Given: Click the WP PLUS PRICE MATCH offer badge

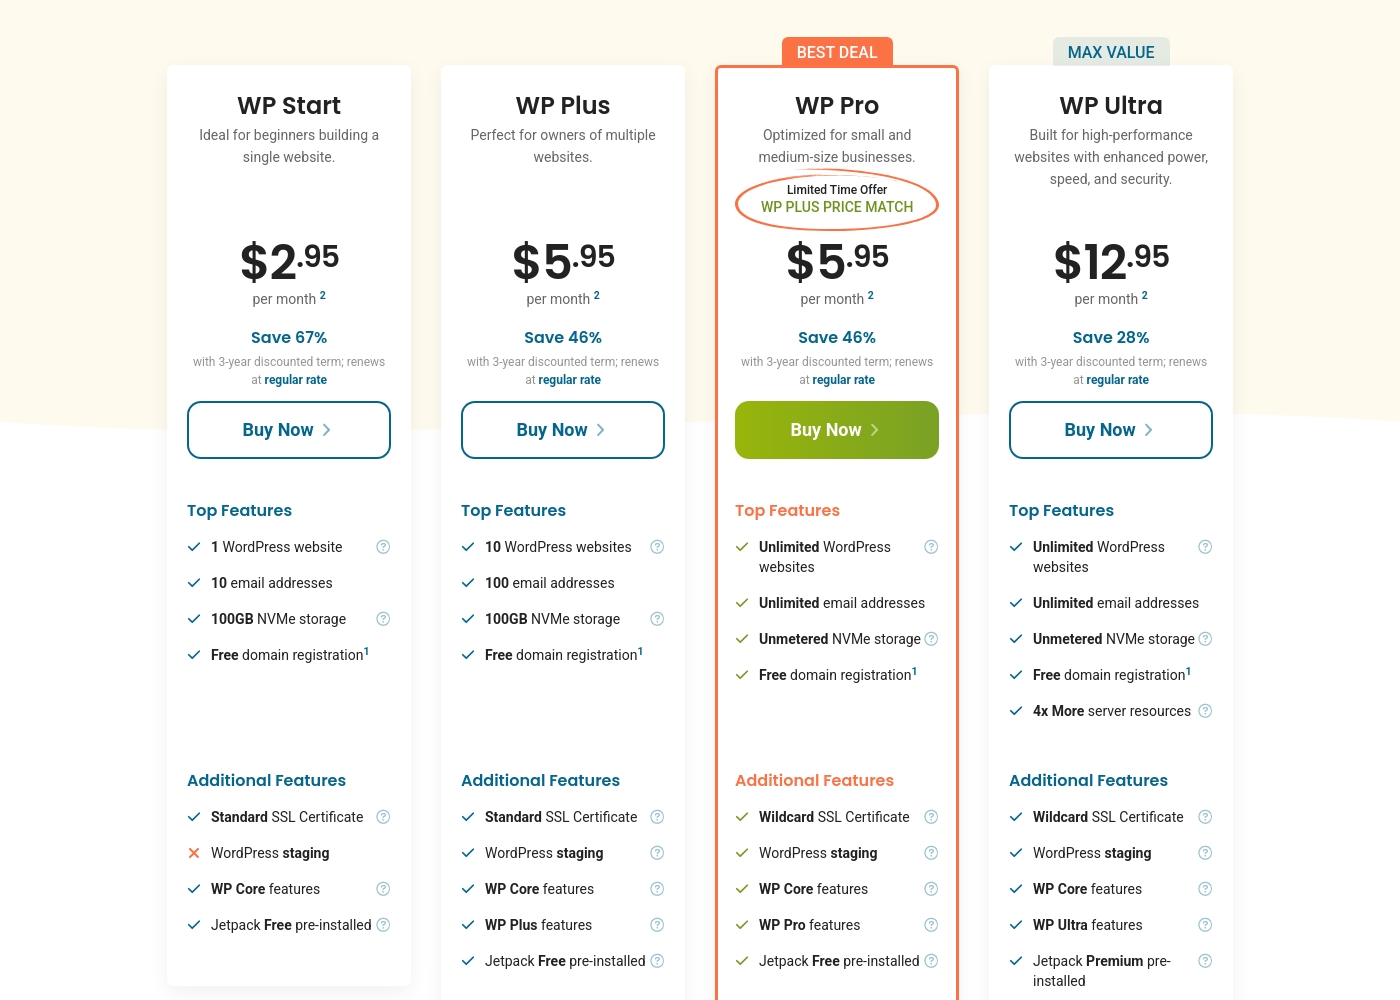Looking at the screenshot, I should click(837, 199).
